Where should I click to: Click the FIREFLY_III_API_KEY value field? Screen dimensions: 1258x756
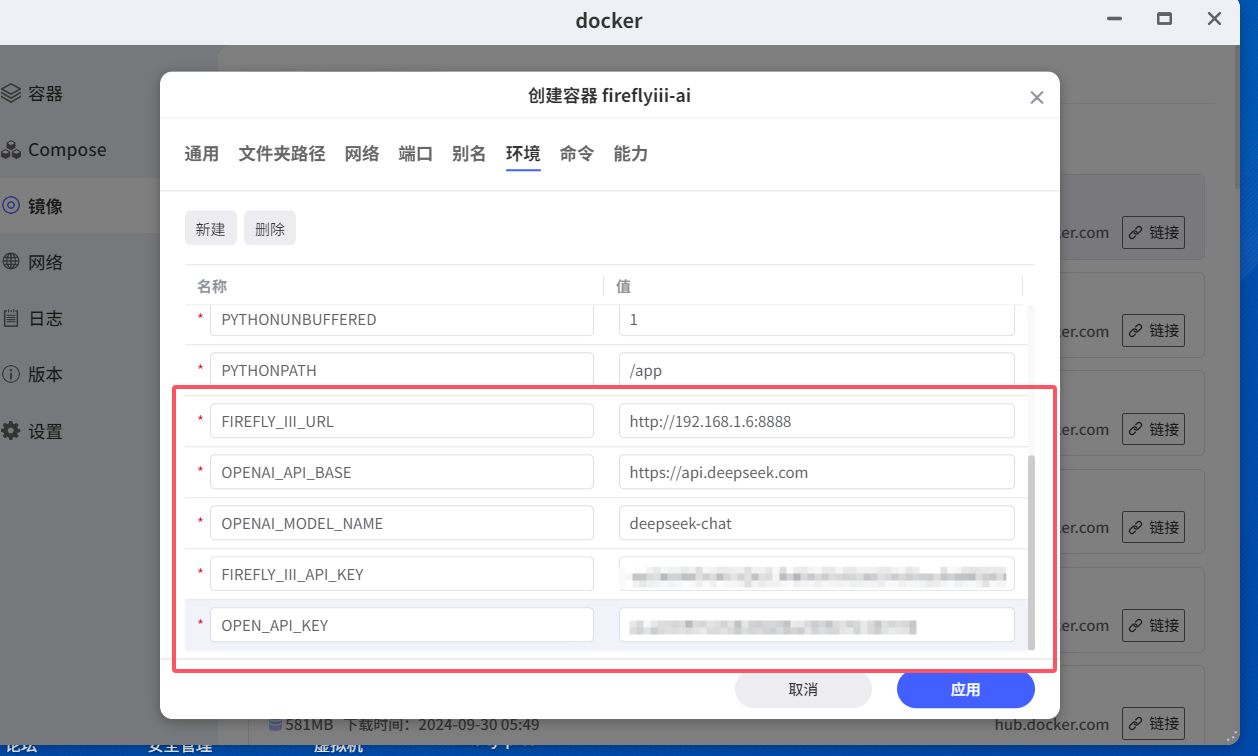(817, 574)
